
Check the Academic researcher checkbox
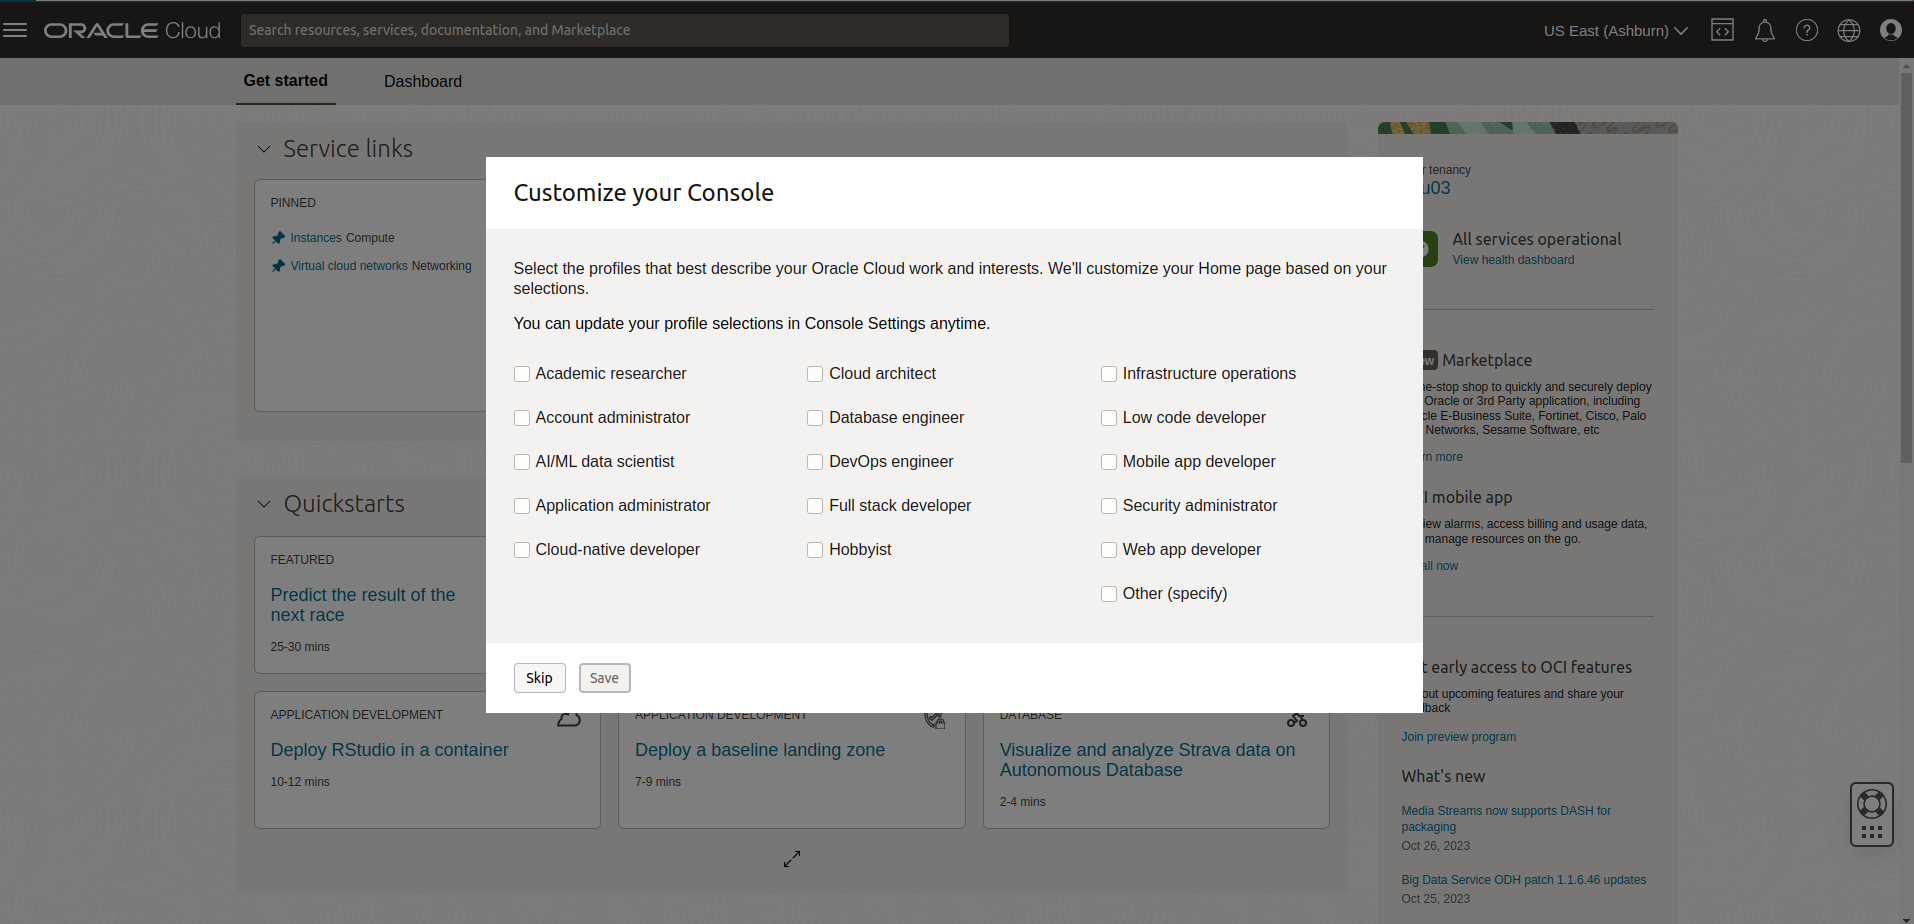[x=522, y=374]
